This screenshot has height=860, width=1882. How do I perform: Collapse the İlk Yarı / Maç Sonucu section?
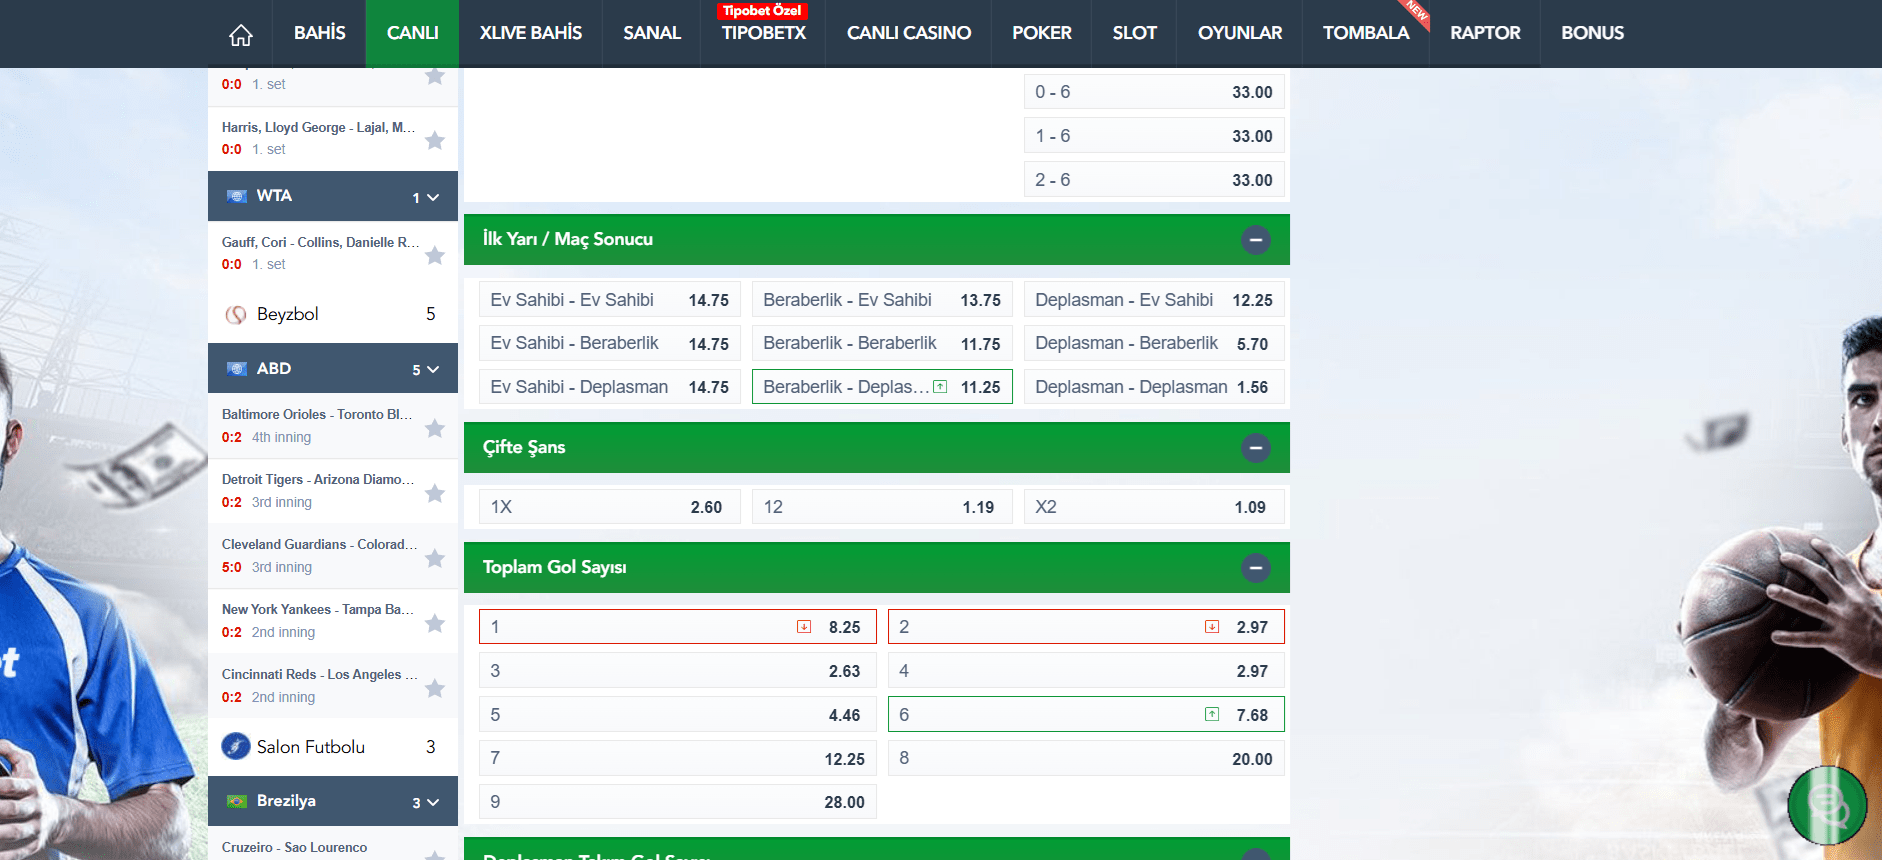[1256, 240]
